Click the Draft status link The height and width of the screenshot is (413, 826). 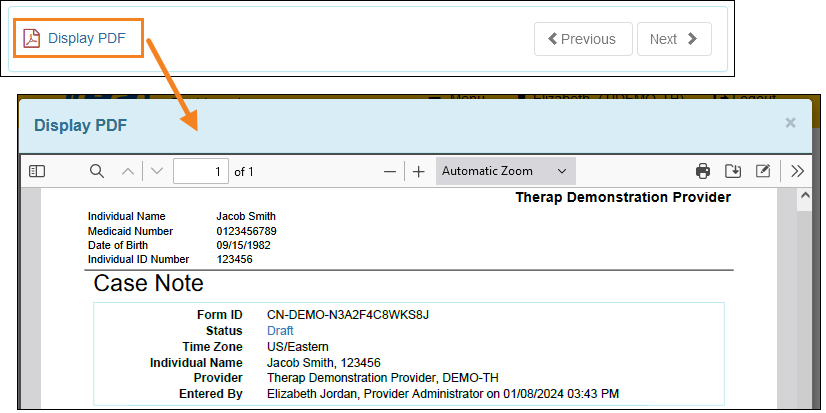coord(281,330)
